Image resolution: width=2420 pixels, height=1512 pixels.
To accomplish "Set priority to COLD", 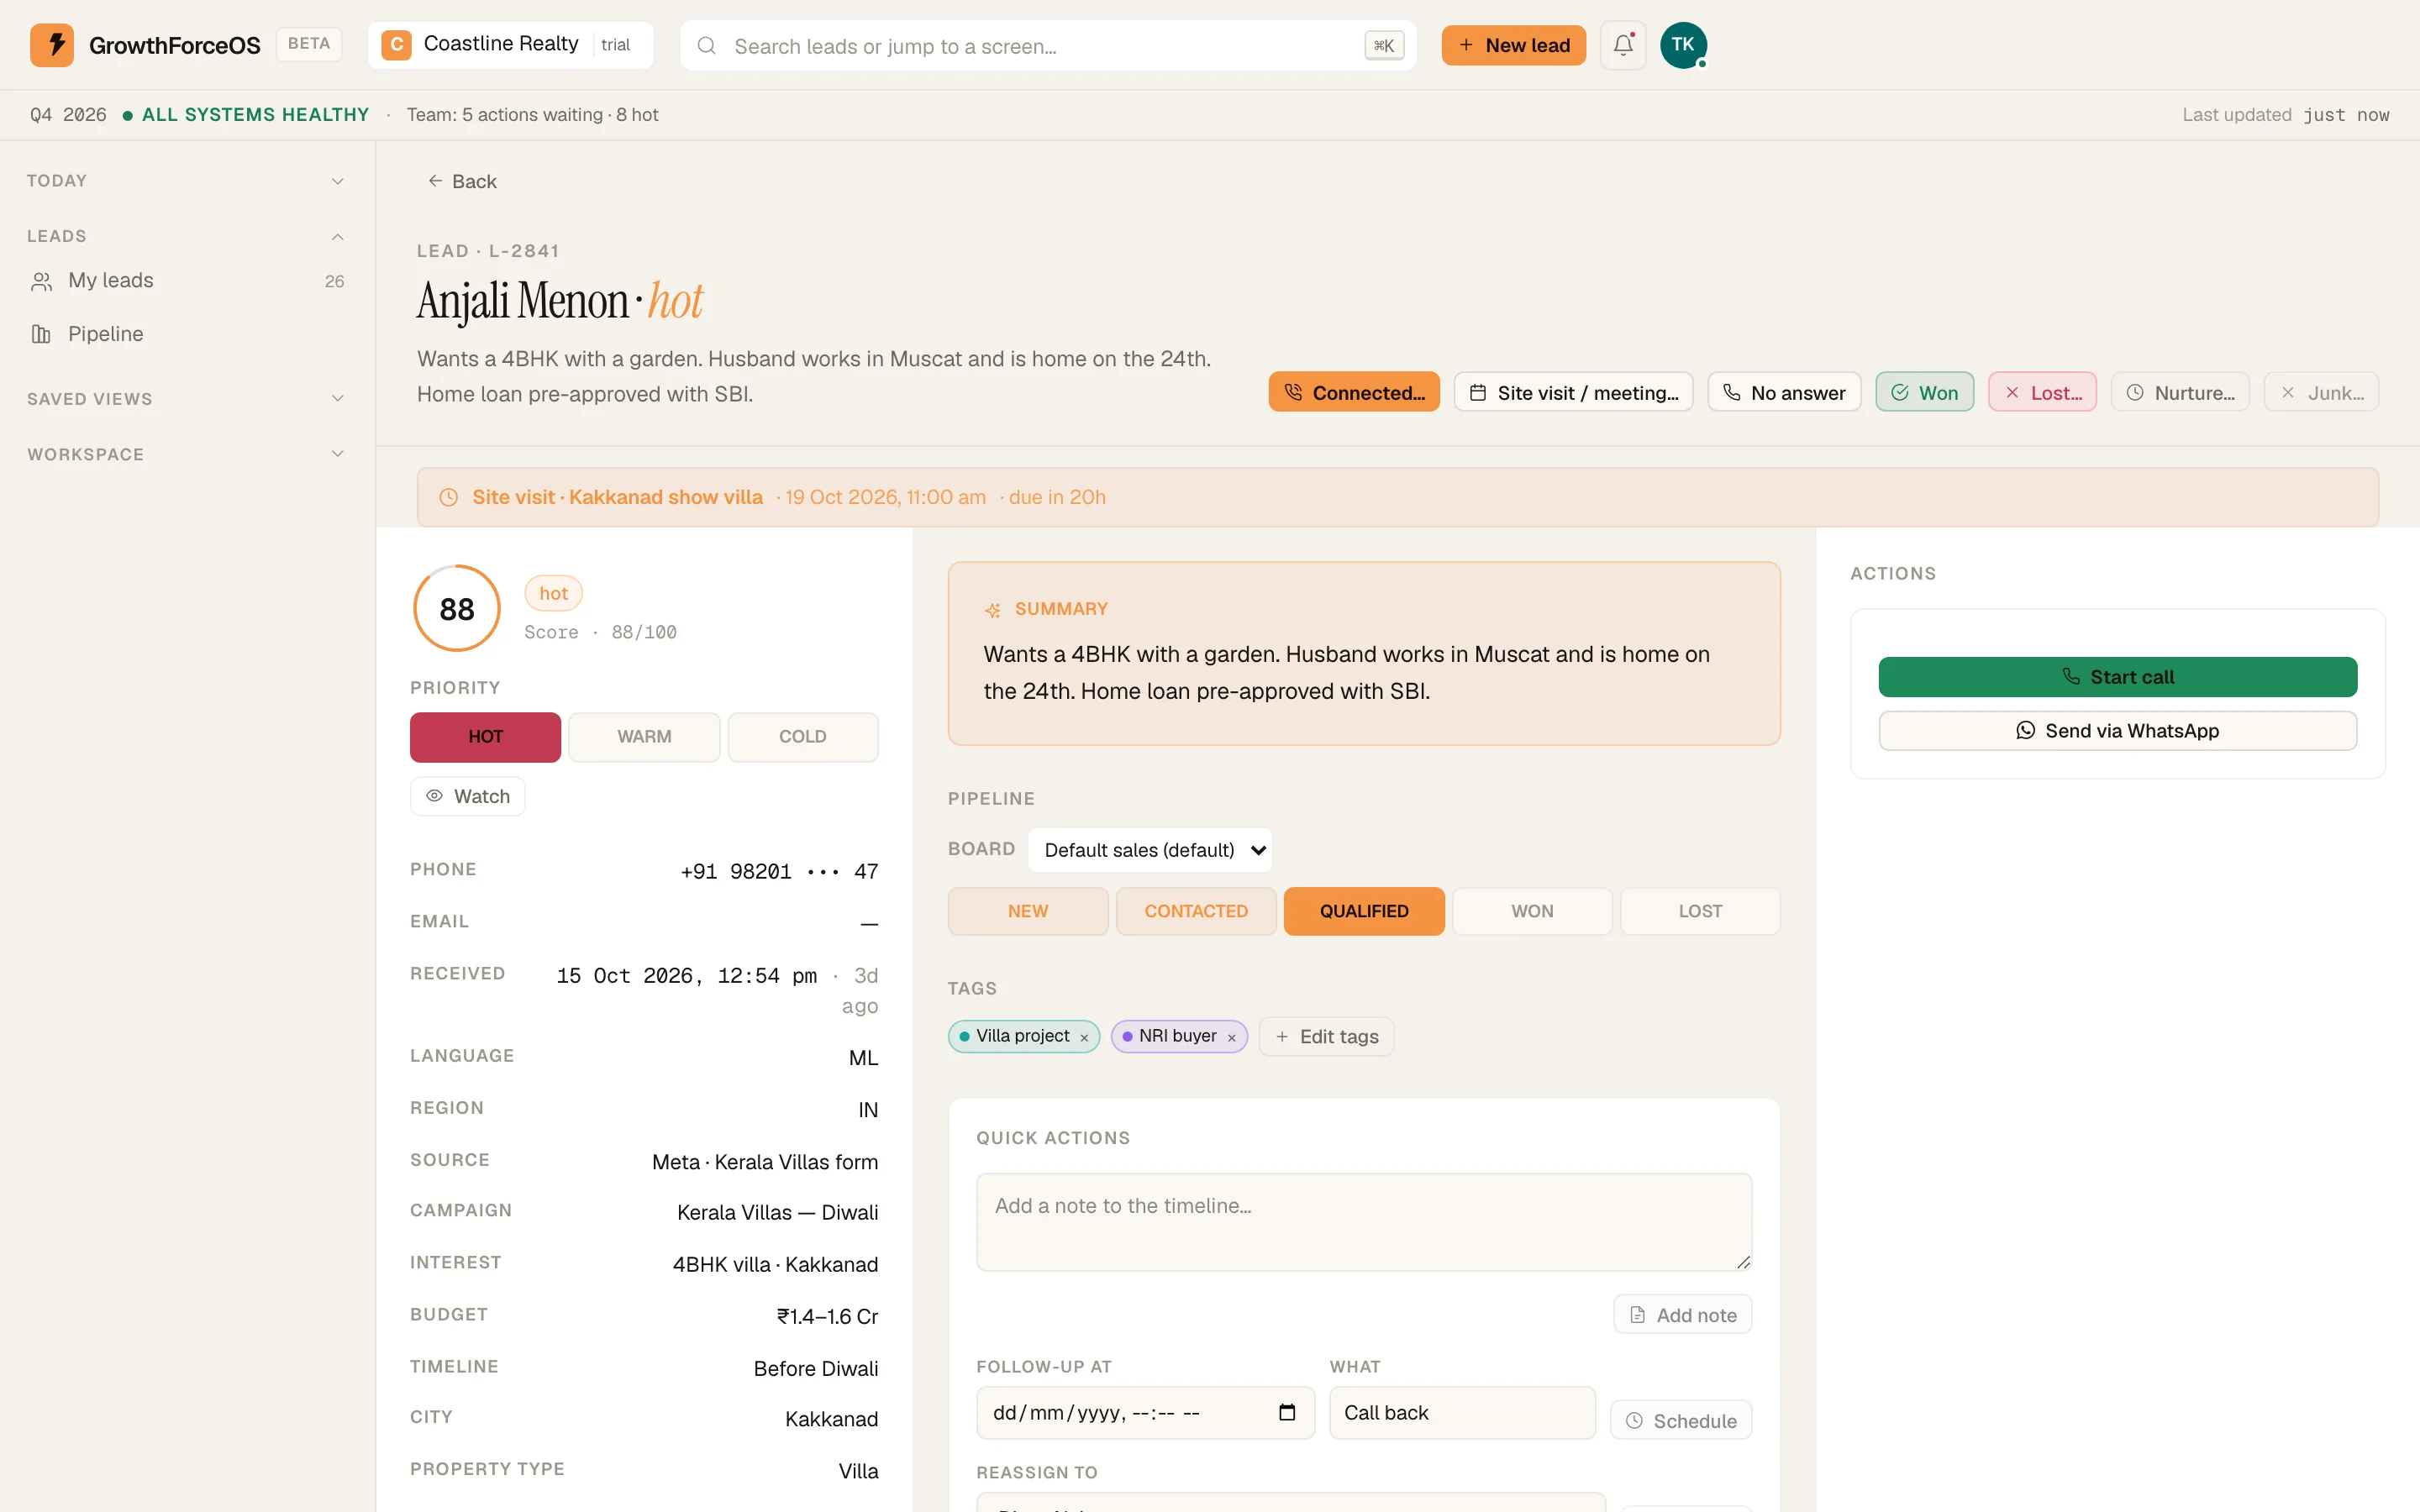I will 803,737.
